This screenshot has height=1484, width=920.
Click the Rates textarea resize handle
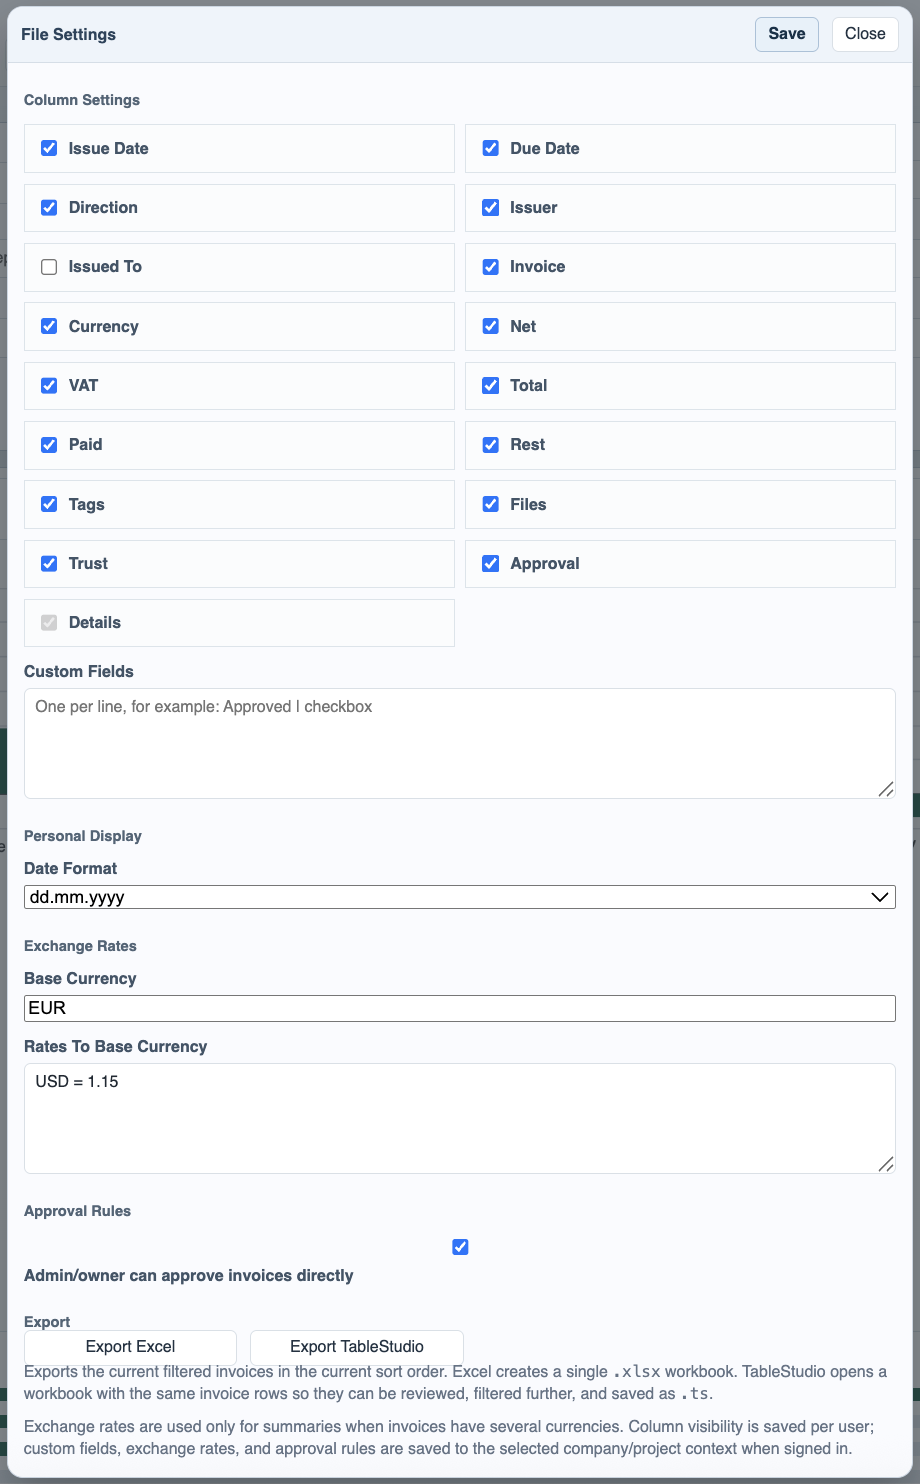(886, 1164)
